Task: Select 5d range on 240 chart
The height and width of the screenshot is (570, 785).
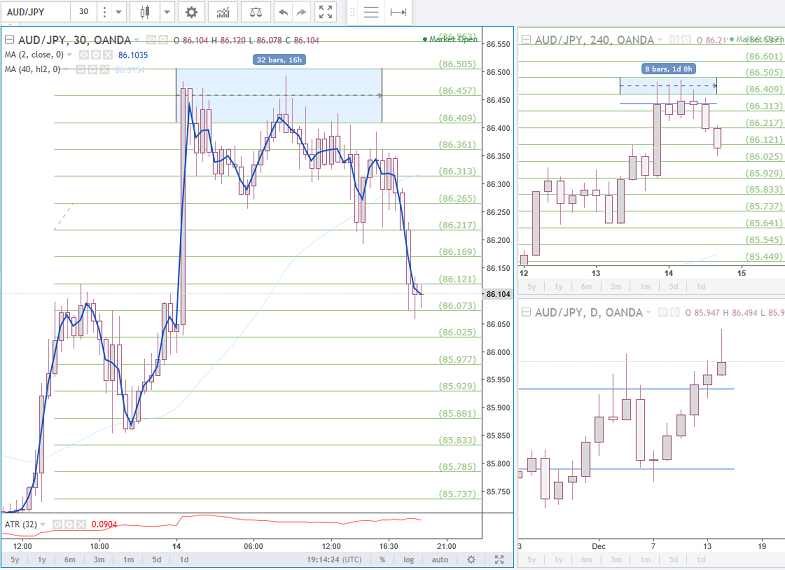Action: click(673, 287)
